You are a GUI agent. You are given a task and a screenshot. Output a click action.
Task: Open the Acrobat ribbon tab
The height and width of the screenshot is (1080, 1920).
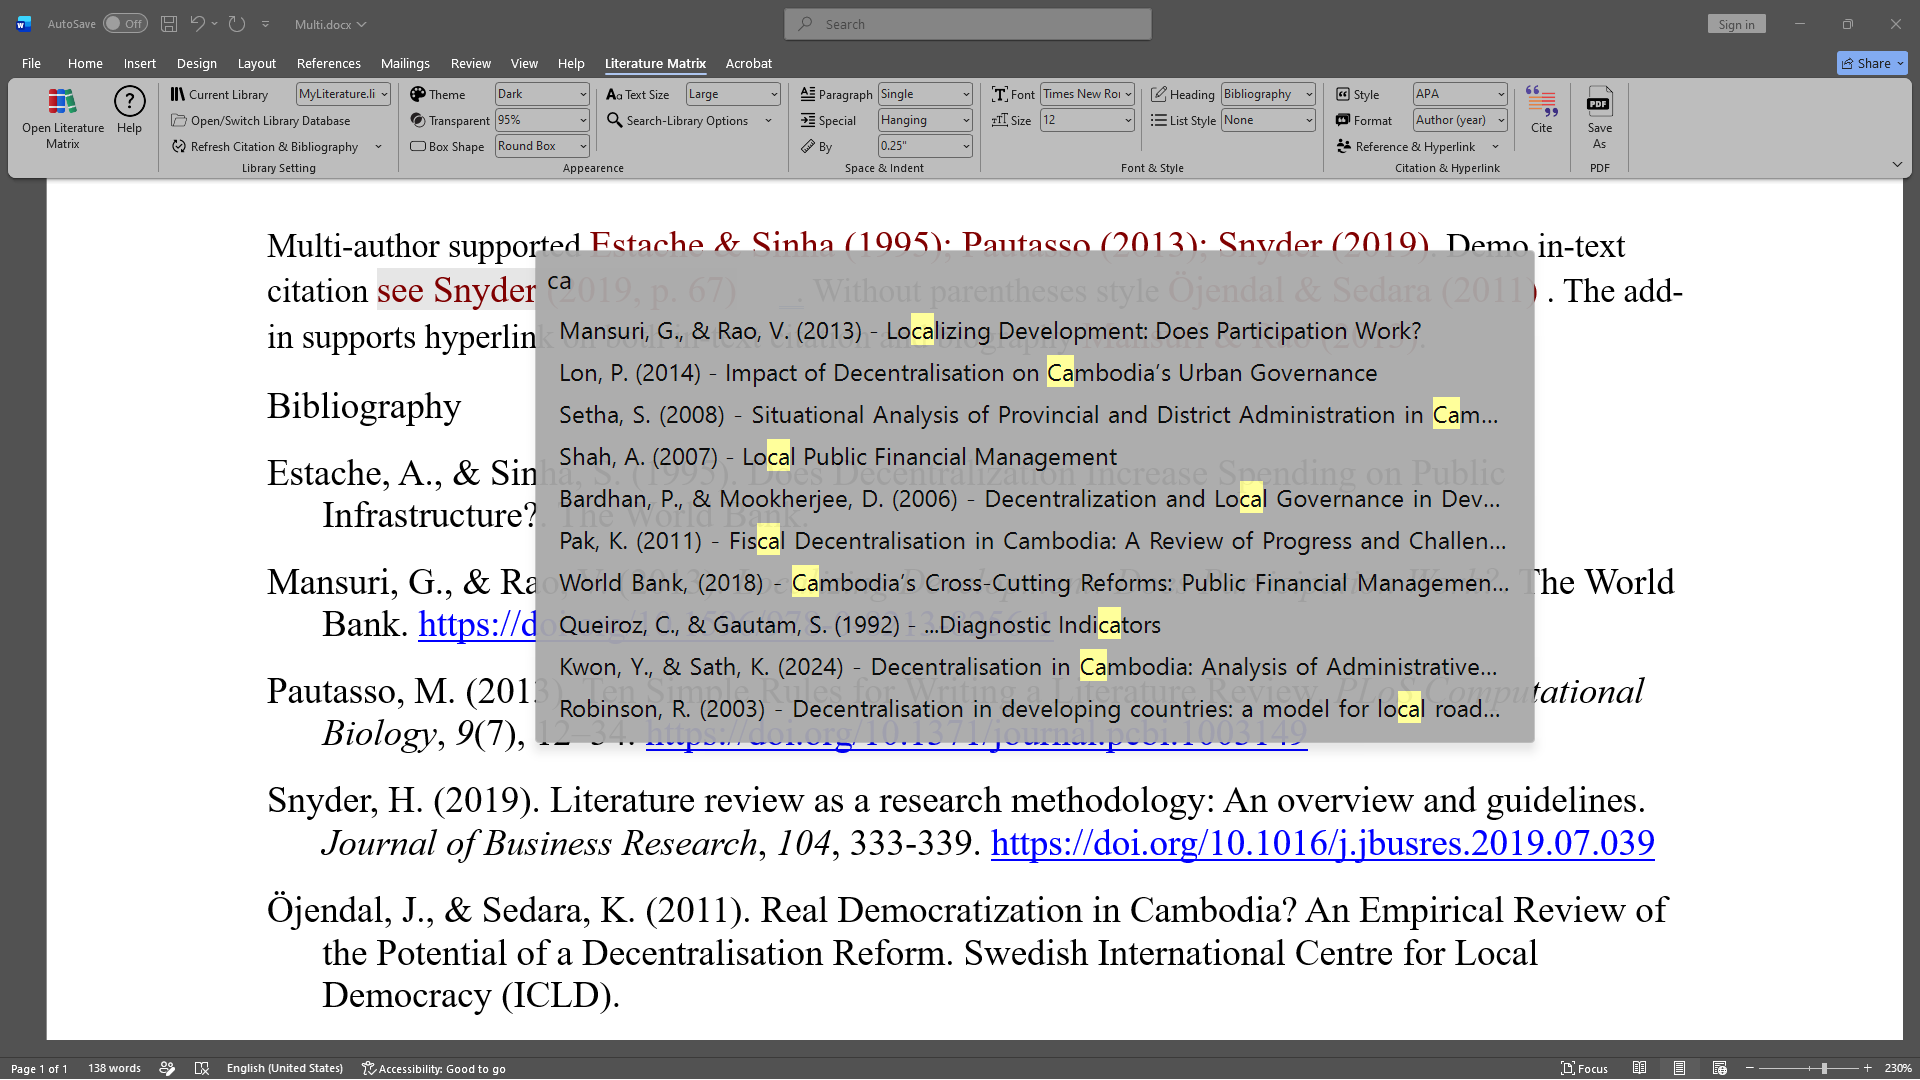748,63
